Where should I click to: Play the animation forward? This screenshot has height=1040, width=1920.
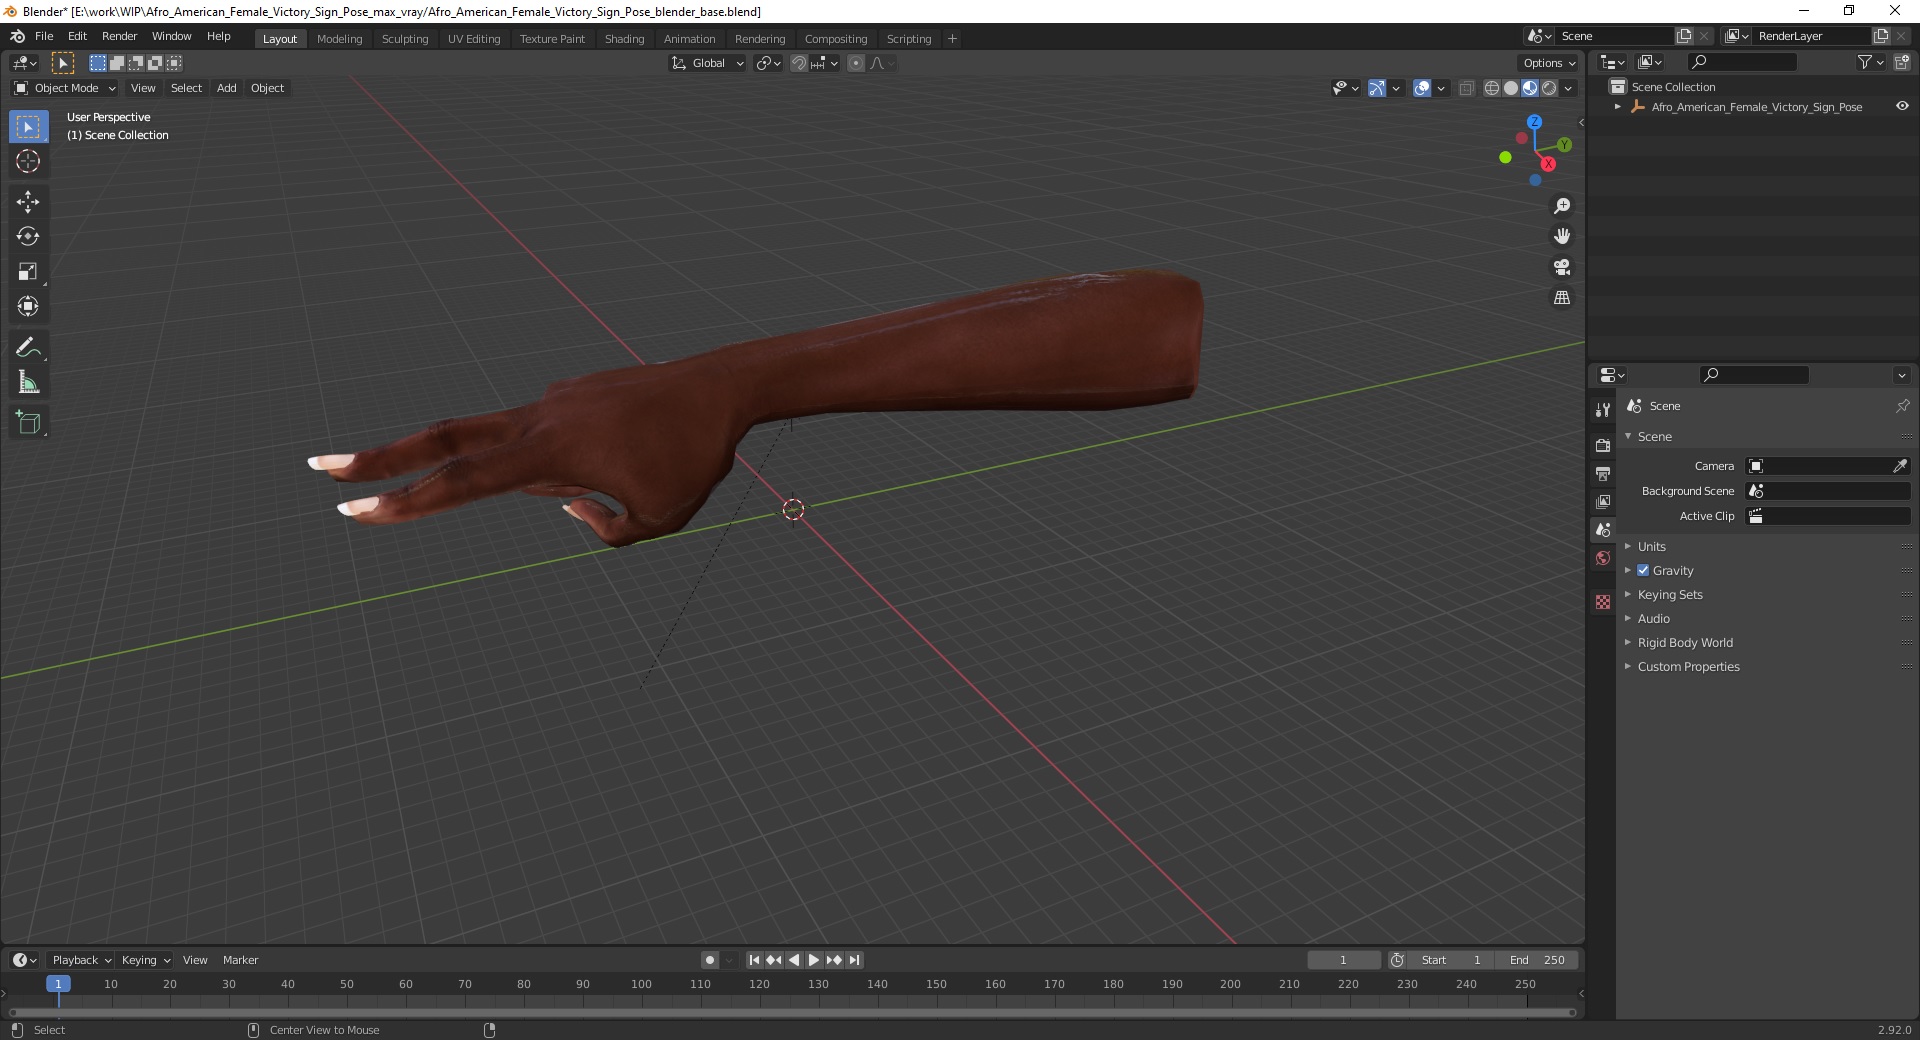814,960
